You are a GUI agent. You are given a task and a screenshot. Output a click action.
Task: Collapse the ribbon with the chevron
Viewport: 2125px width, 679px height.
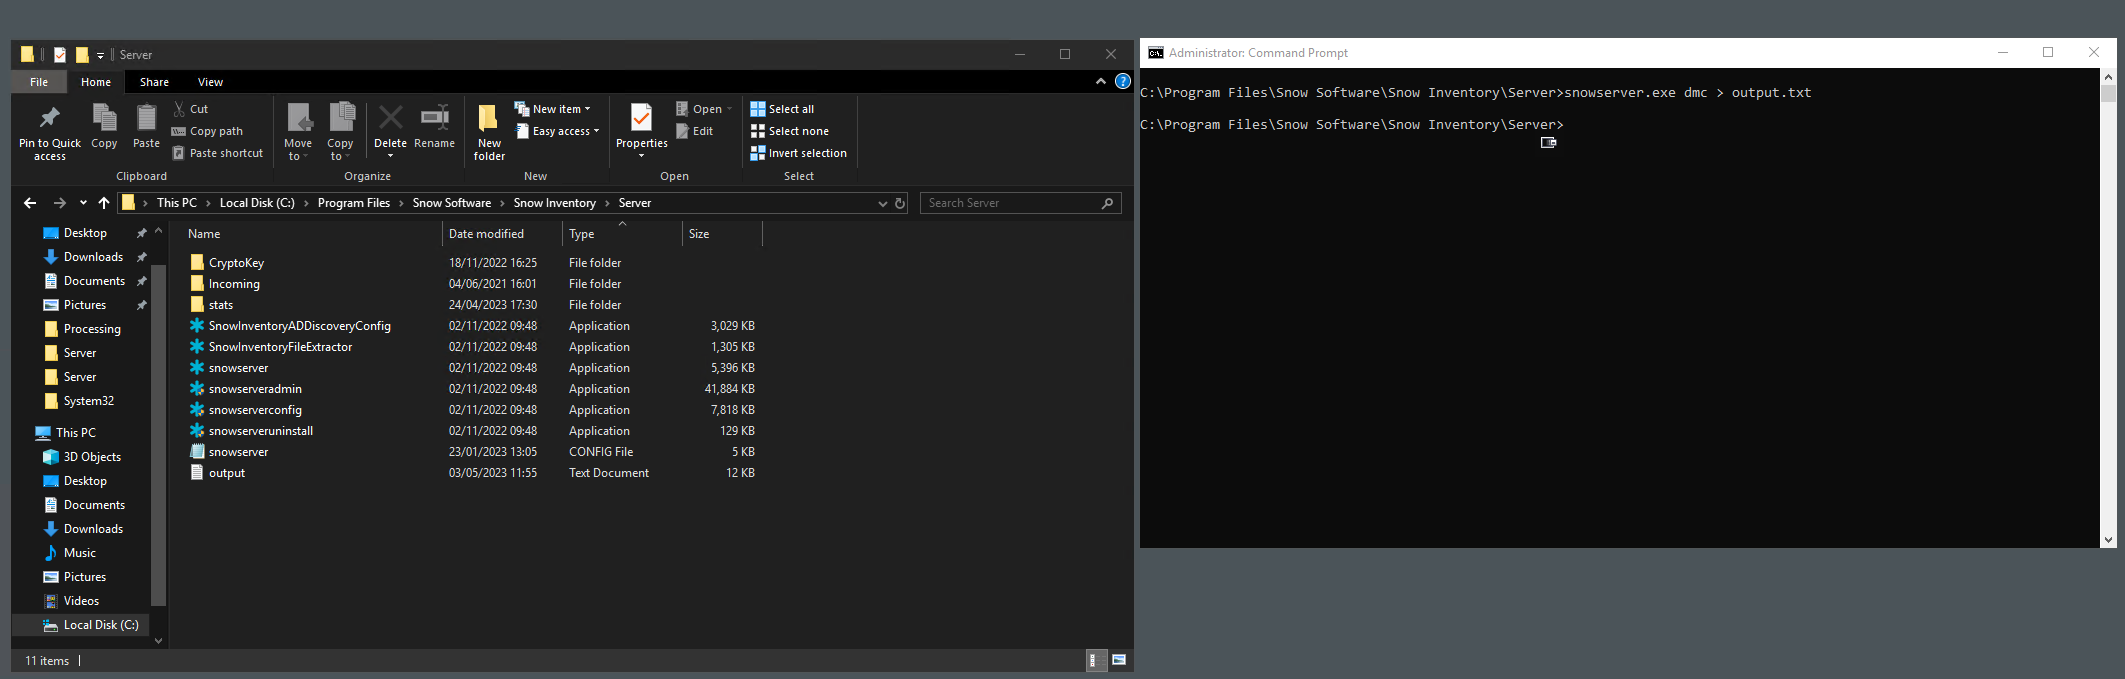[x=1100, y=82]
